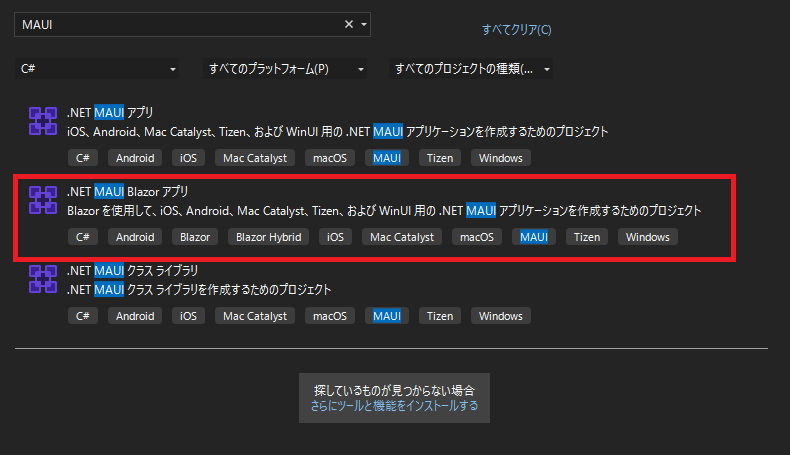
Task: Click the .NET MAUI アプリ template icon
Action: pos(43,121)
